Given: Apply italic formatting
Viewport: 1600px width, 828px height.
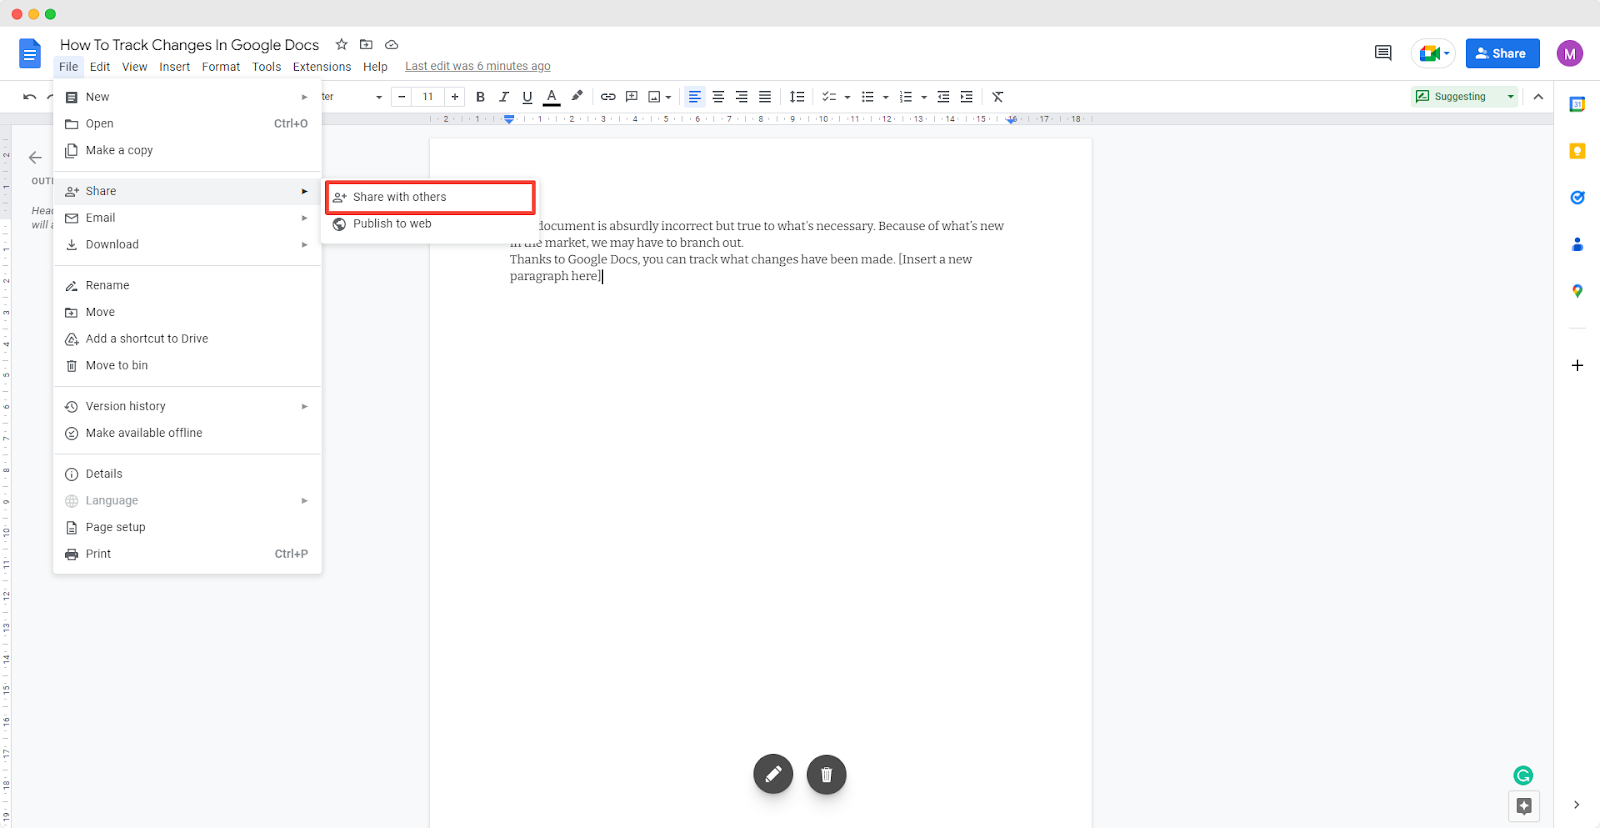Looking at the screenshot, I should click(504, 97).
